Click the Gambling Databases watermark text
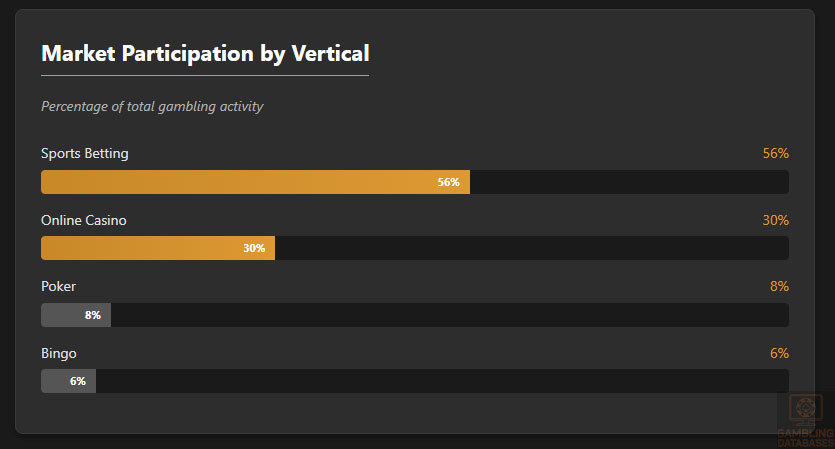Screen dimensions: 835x449 tap(805, 436)
